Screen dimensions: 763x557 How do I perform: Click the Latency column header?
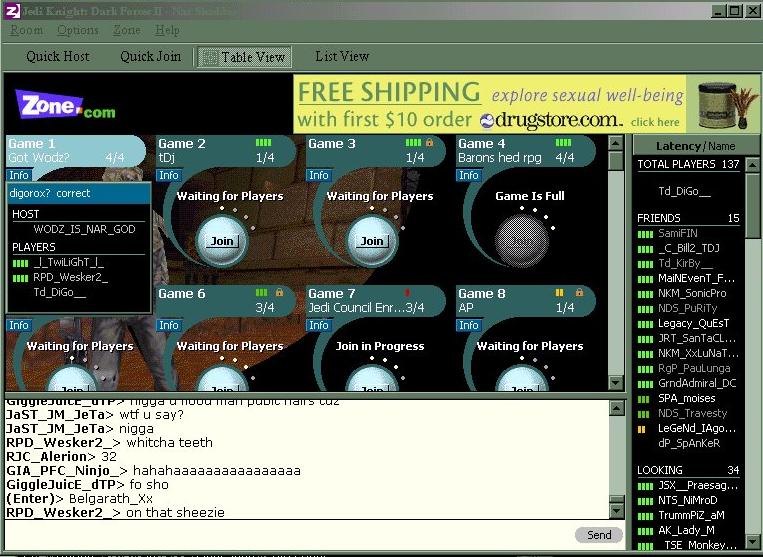click(678, 146)
